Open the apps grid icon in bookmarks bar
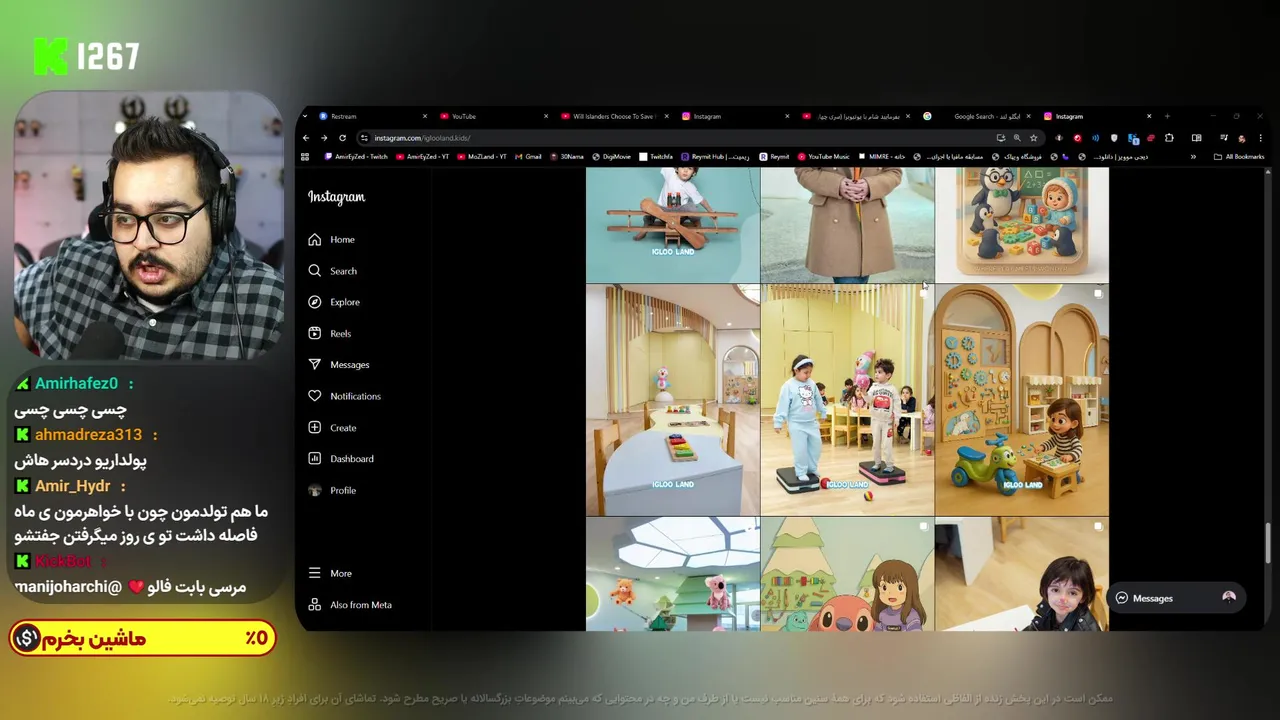Viewport: 1280px width, 720px height. point(306,157)
